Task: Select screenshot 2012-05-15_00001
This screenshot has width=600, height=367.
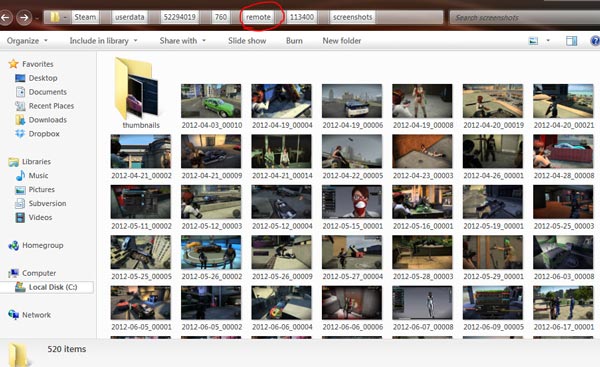Action: coord(352,207)
